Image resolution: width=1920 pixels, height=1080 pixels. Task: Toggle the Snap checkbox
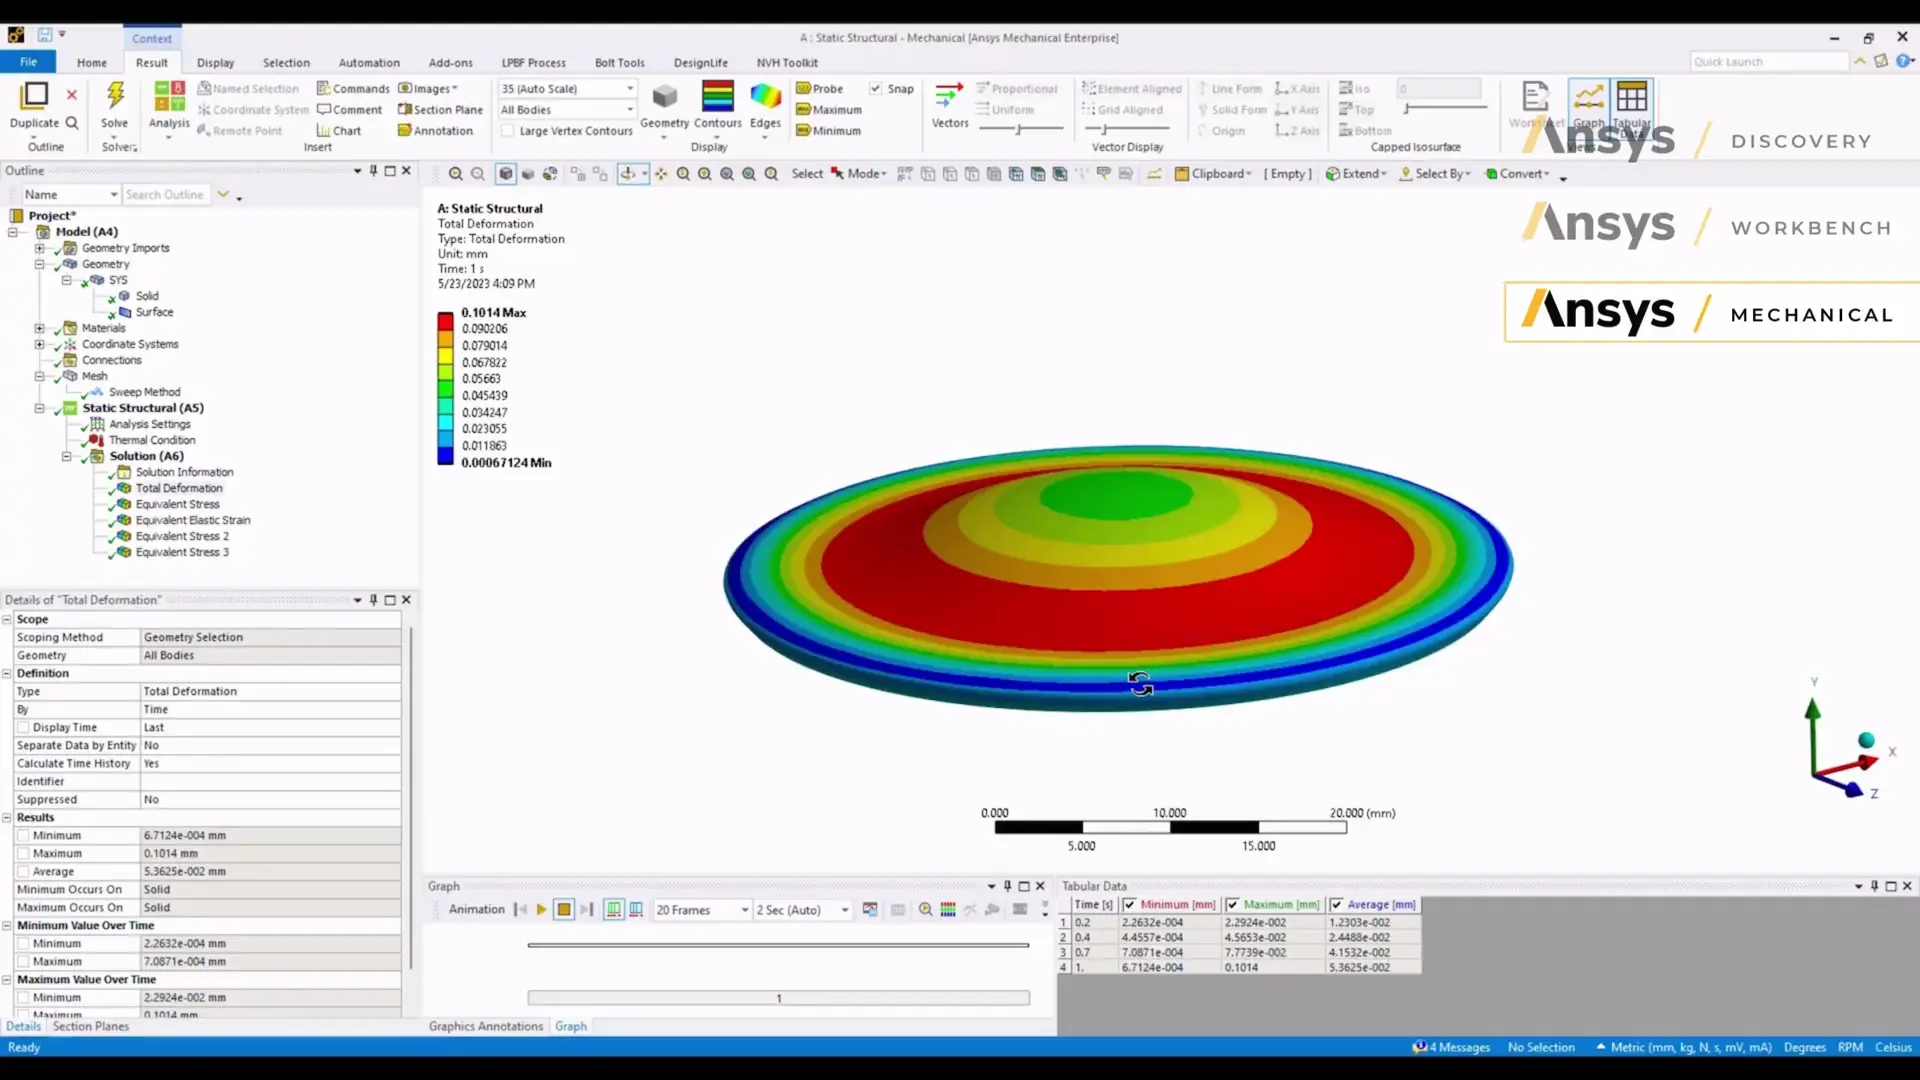pos(876,88)
